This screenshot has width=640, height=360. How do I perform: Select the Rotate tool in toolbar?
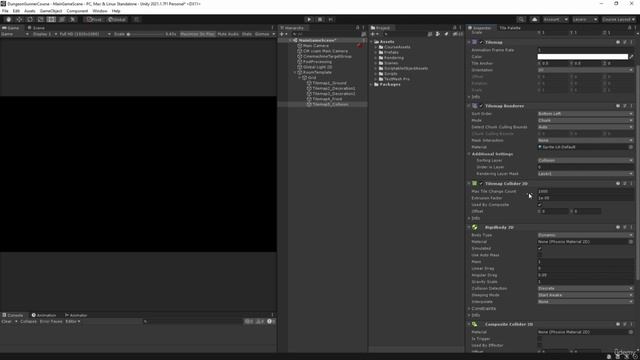[30, 19]
